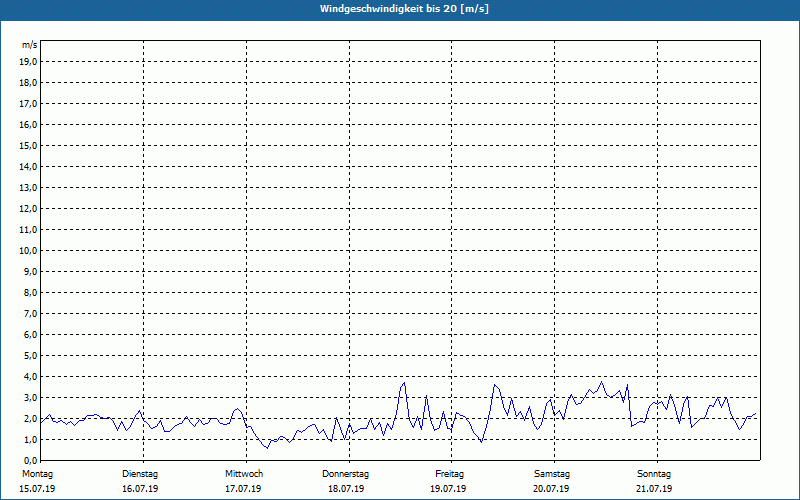Select the Sonntag day label

(653, 473)
